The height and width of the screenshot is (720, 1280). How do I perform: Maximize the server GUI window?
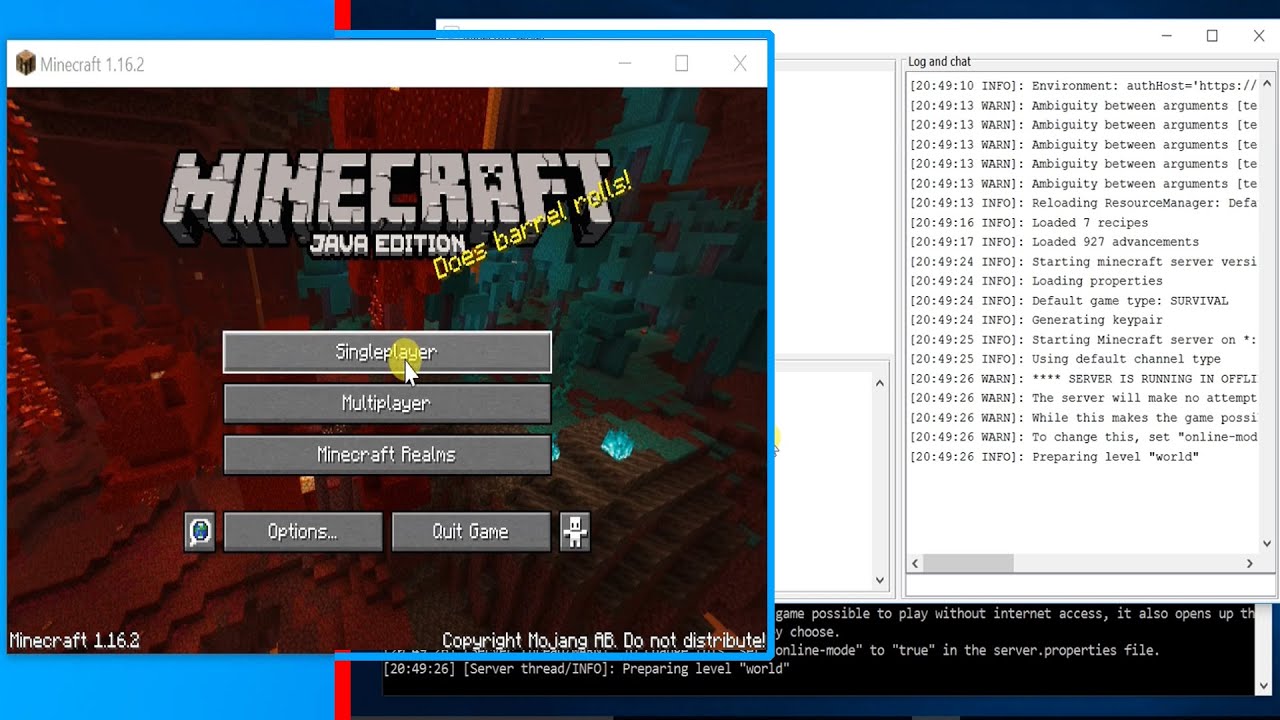tap(1212, 36)
